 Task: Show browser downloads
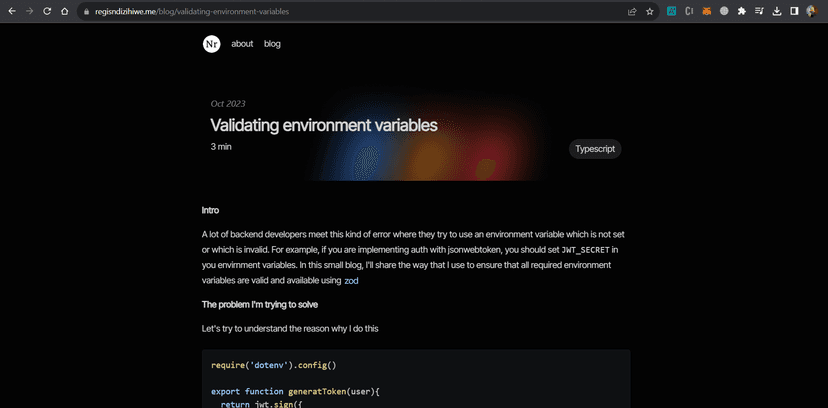pyautogui.click(x=776, y=12)
